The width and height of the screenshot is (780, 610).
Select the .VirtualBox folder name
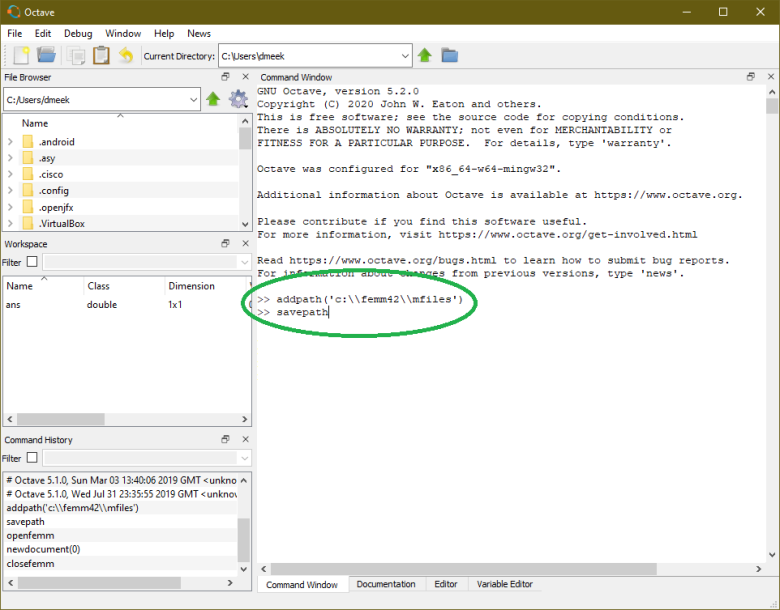tap(62, 223)
